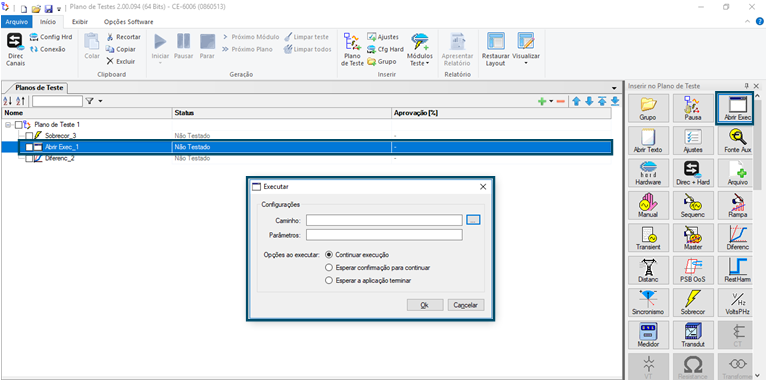
Task: Insert the PSB OoS test module
Action: pyautogui.click(x=693, y=270)
